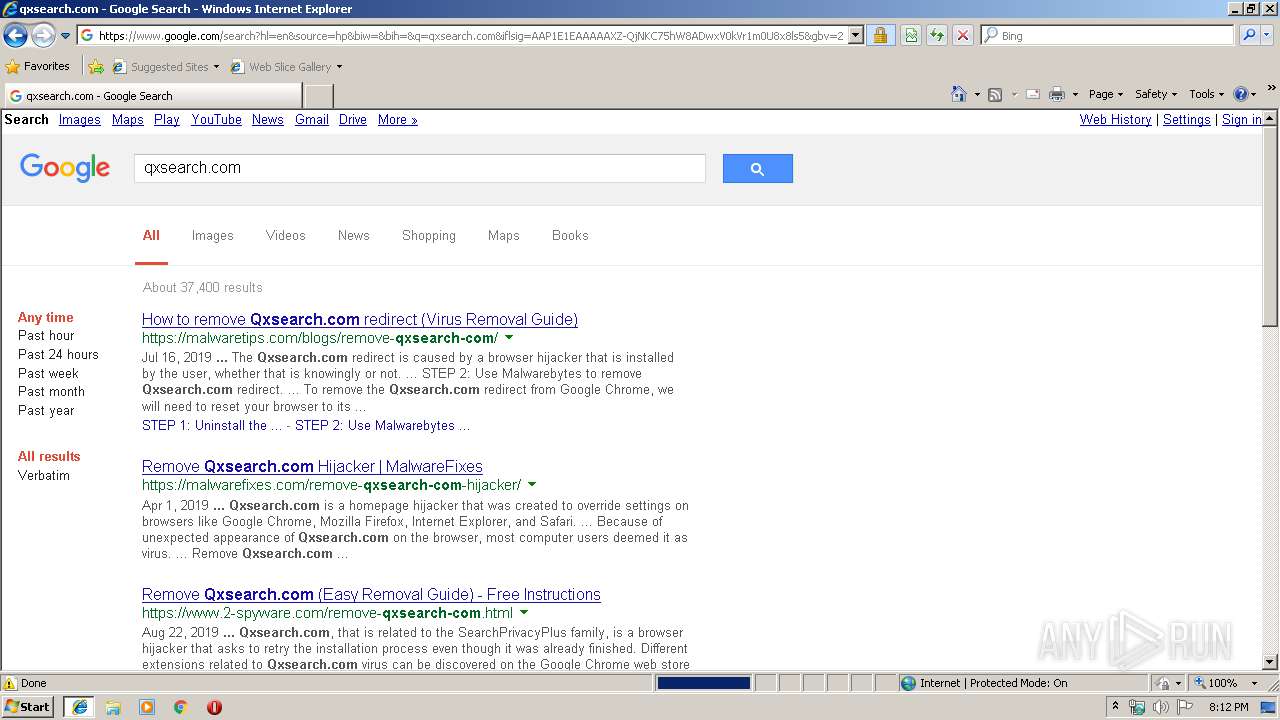Click the vertical scrollbar down arrow

point(1270,662)
